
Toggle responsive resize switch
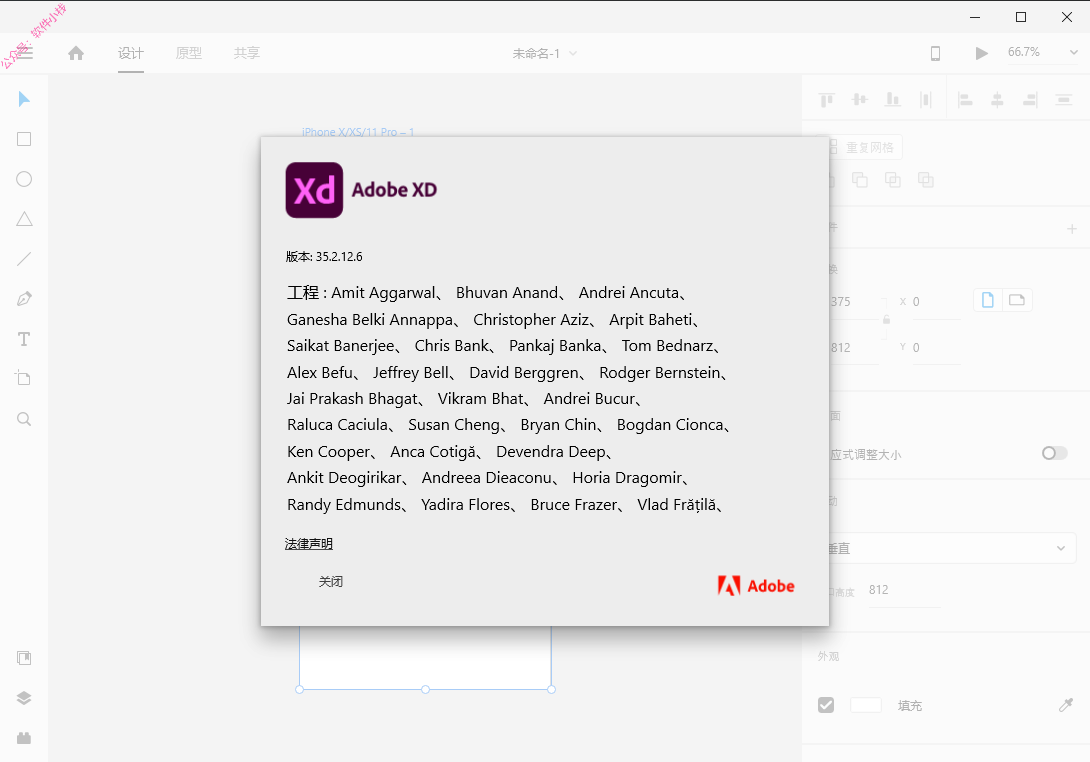[1055, 453]
